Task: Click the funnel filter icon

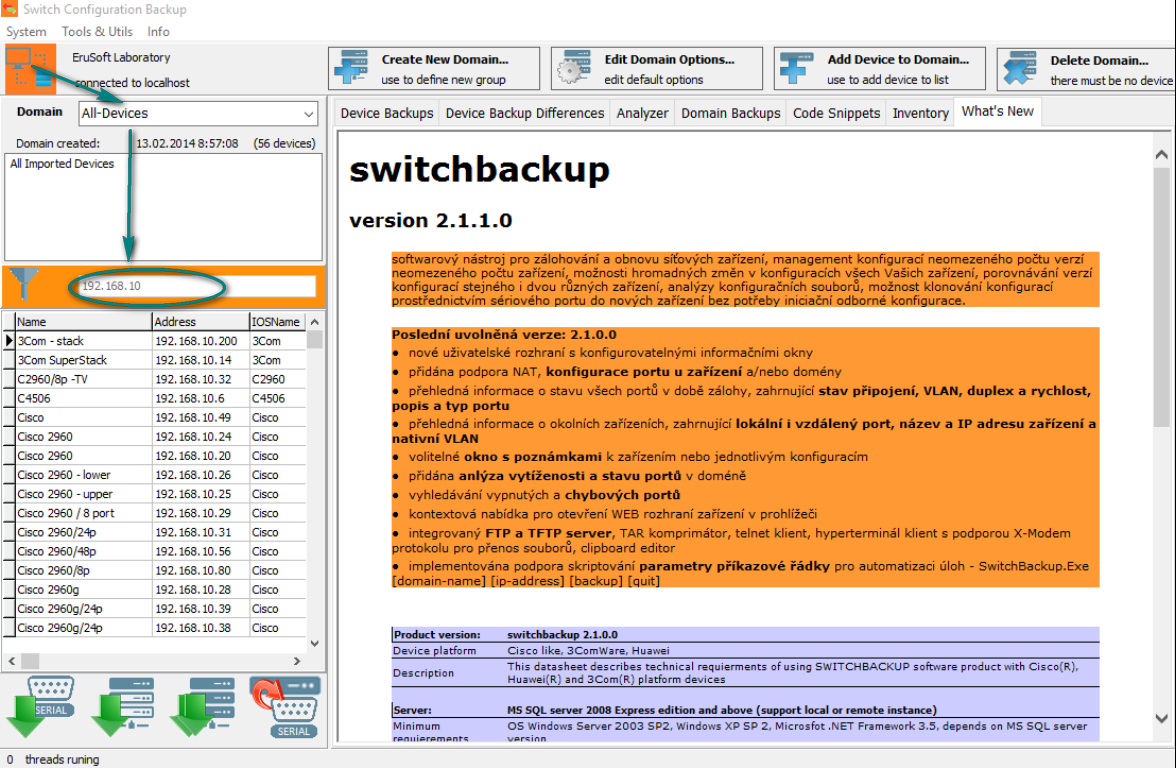Action: pyautogui.click(x=24, y=286)
